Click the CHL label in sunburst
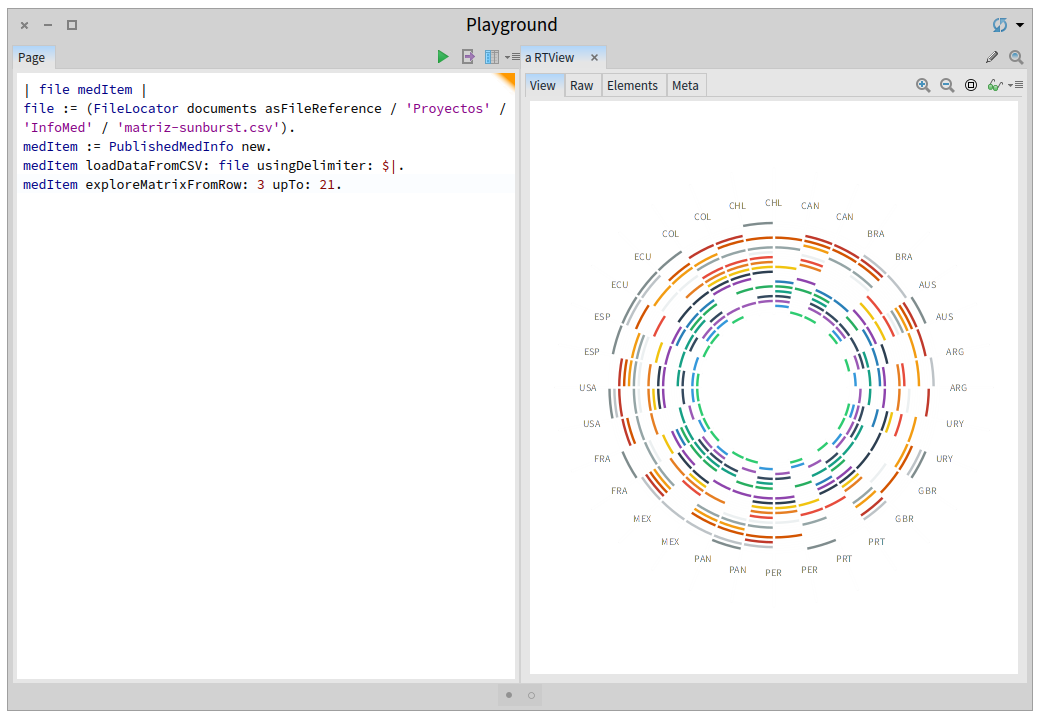This screenshot has width=1038, height=718. click(x=773, y=202)
